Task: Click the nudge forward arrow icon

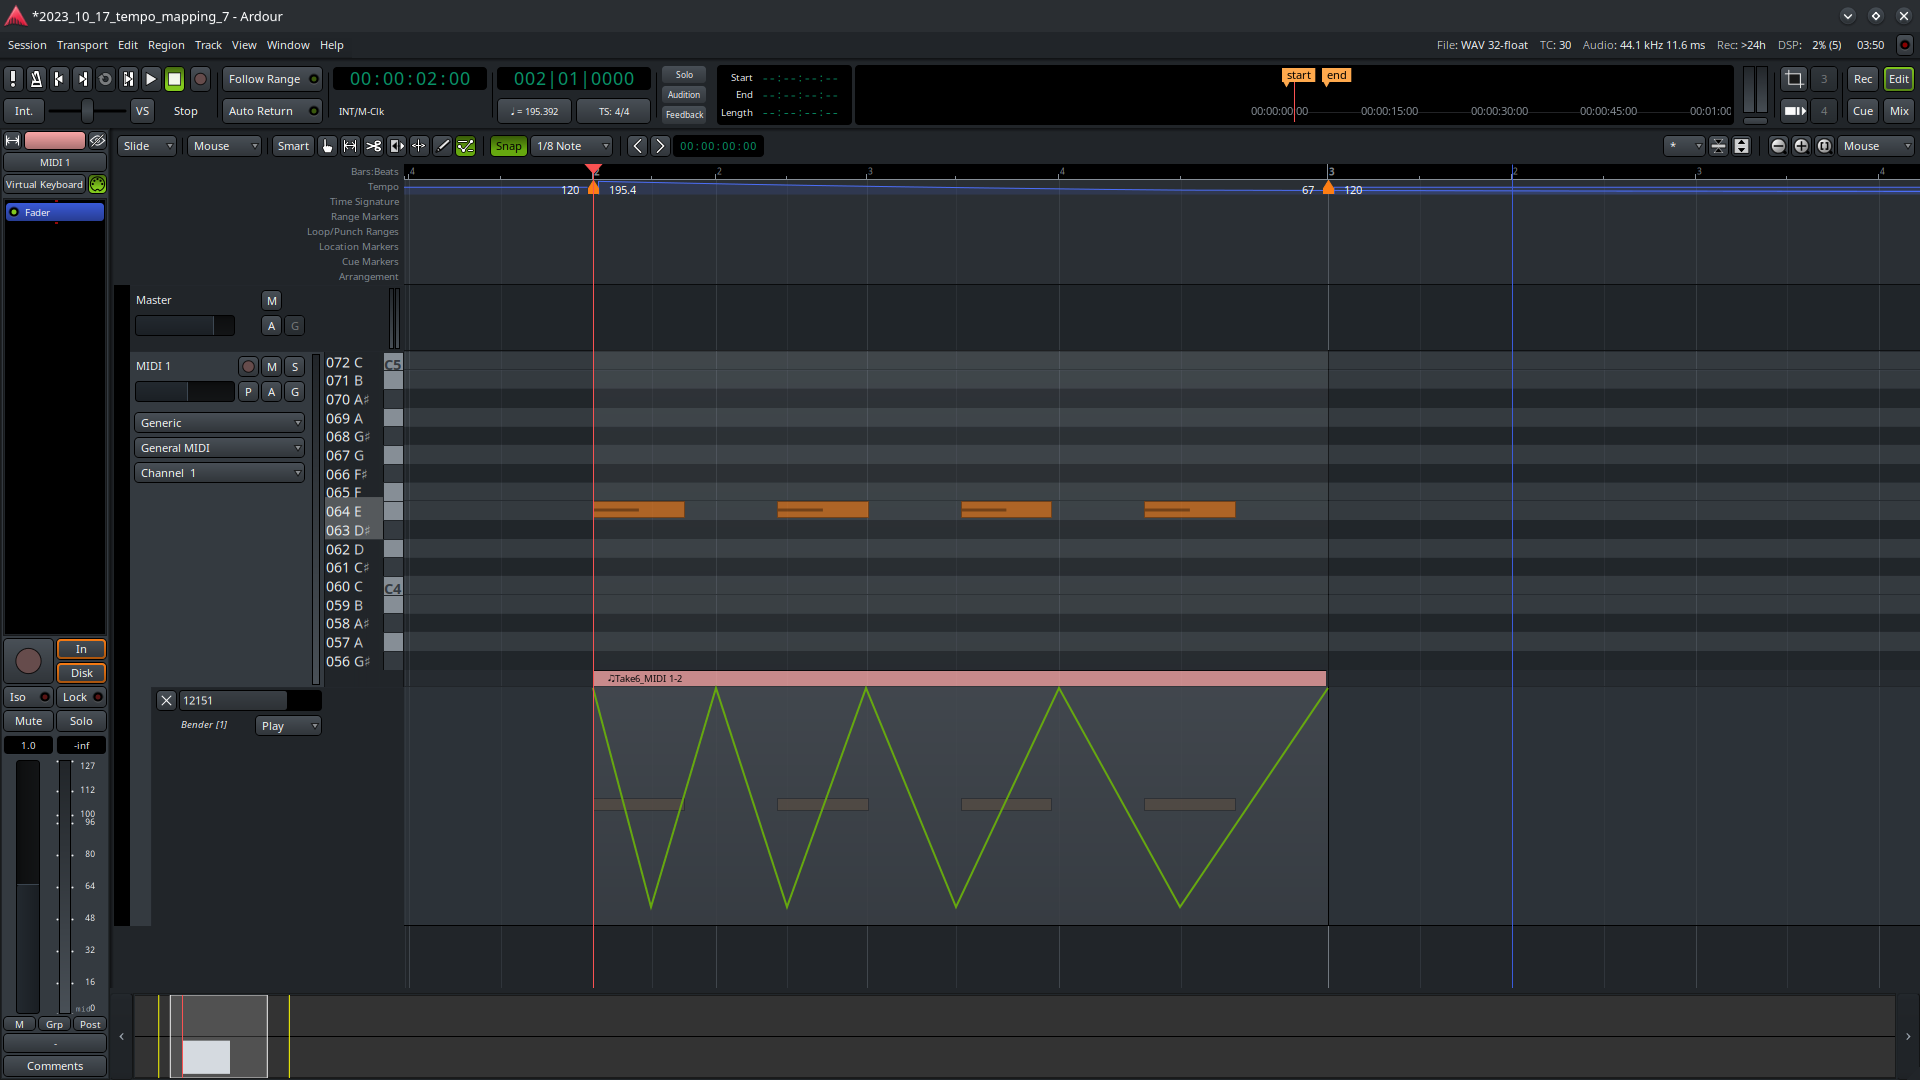Action: tap(659, 146)
